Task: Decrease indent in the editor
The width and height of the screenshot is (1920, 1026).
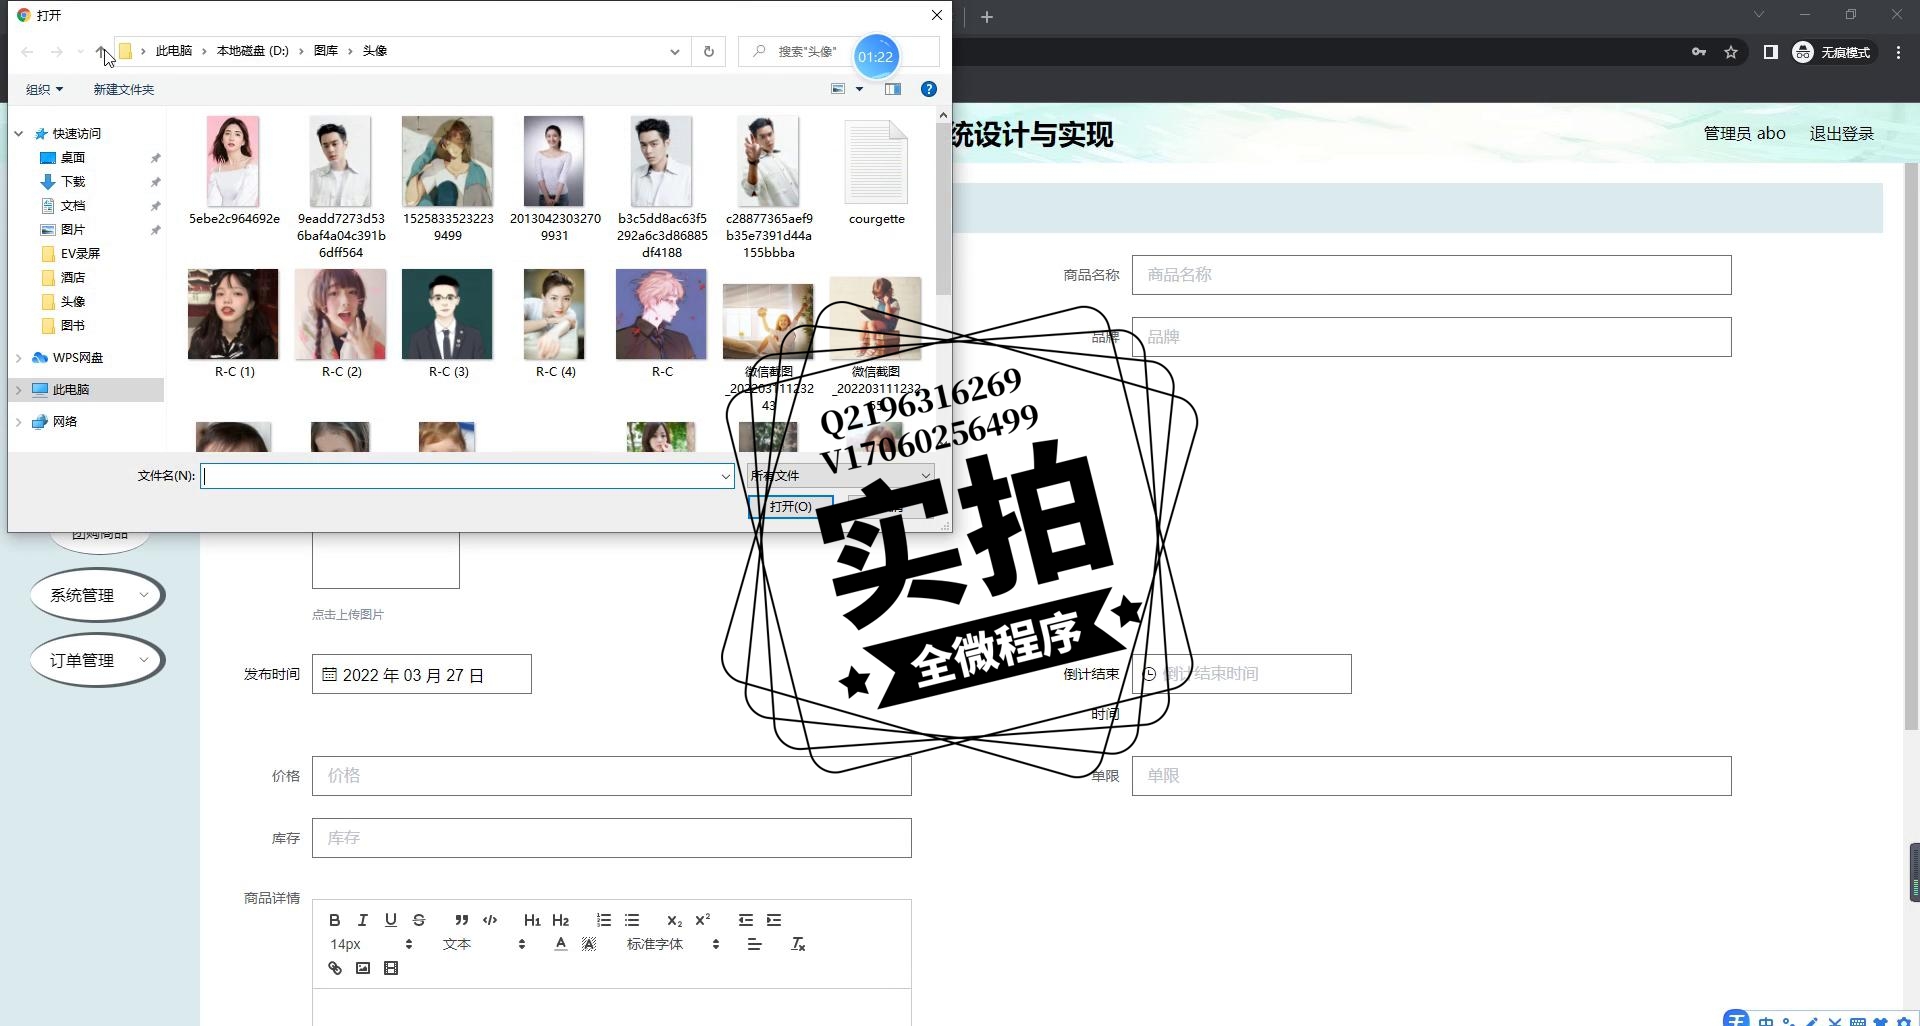Action: [x=745, y=920]
